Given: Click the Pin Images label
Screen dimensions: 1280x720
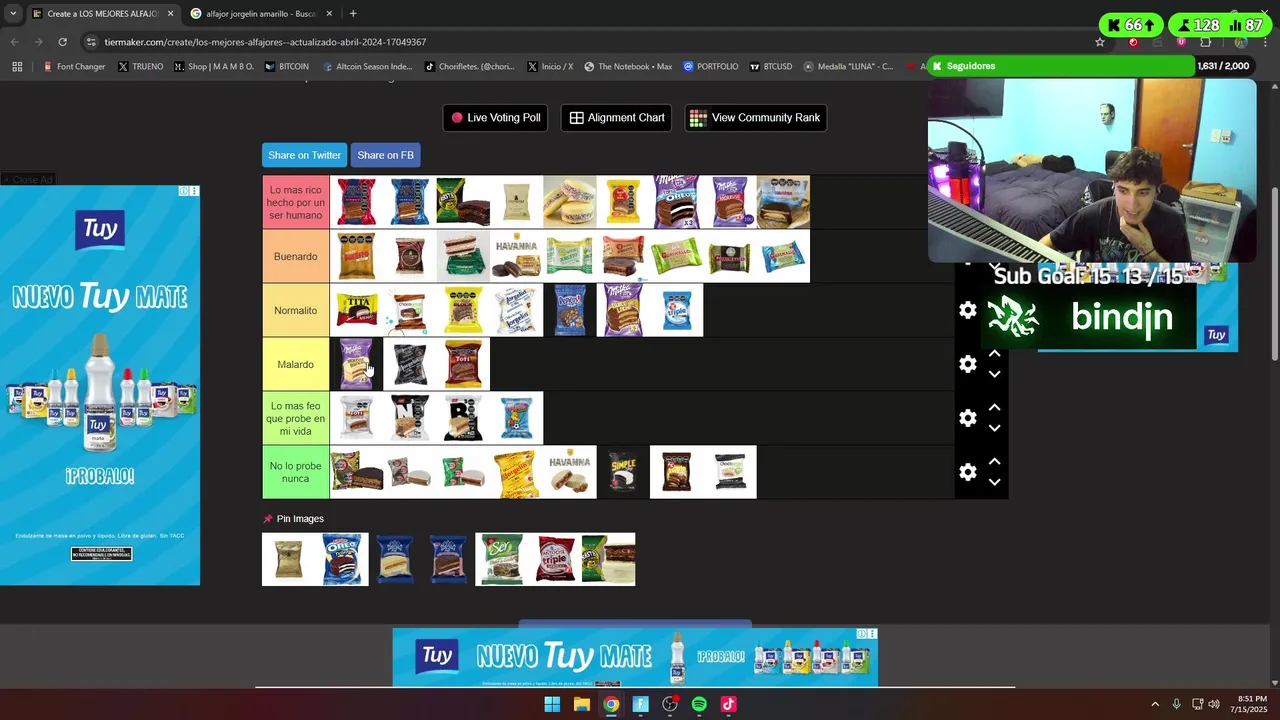Looking at the screenshot, I should [x=300, y=519].
